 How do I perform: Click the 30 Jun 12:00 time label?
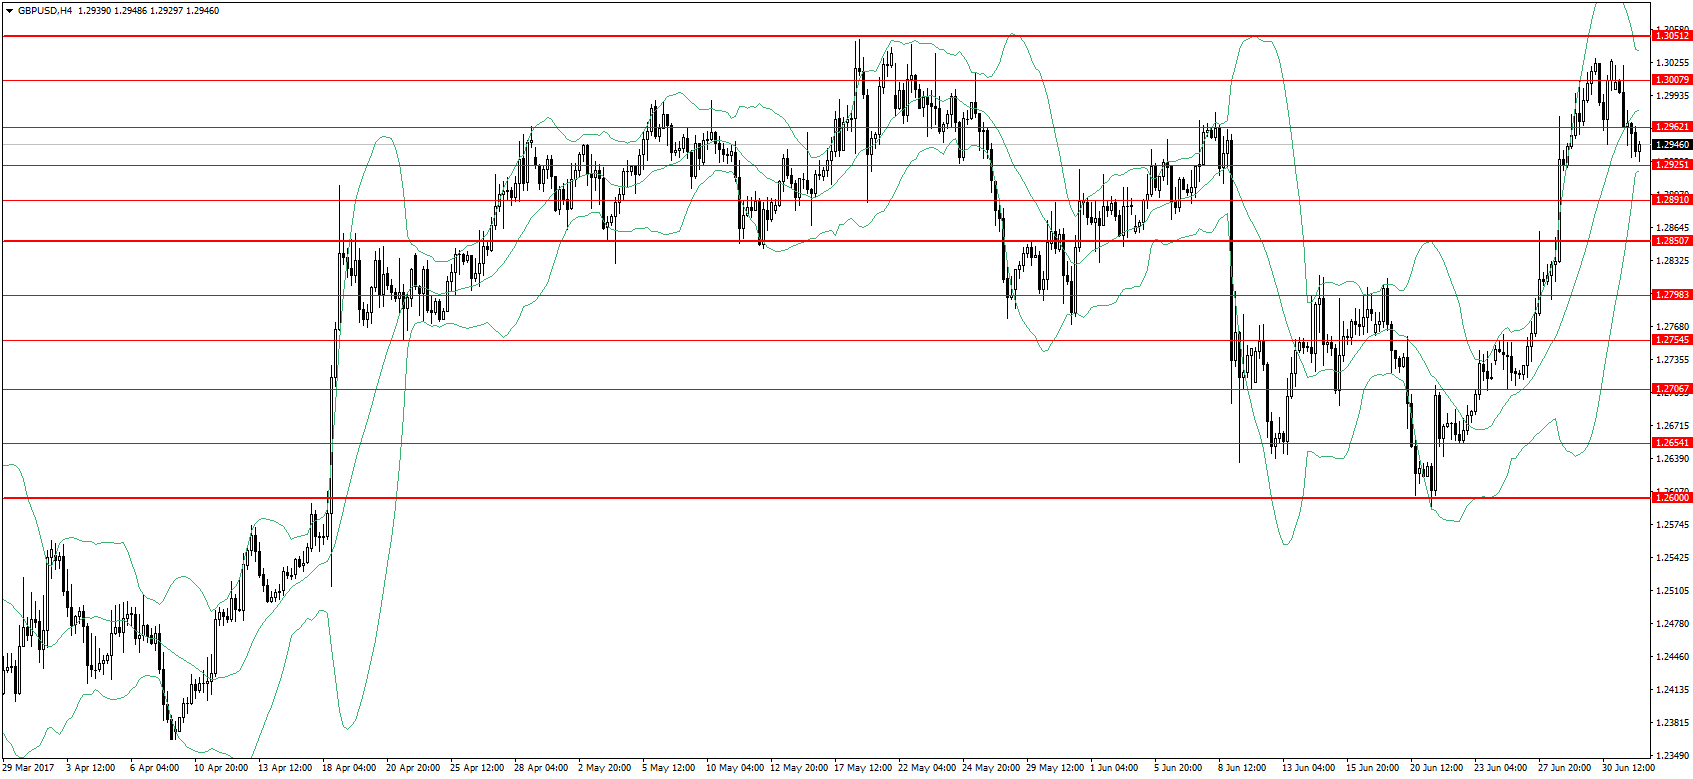[x=1629, y=769]
